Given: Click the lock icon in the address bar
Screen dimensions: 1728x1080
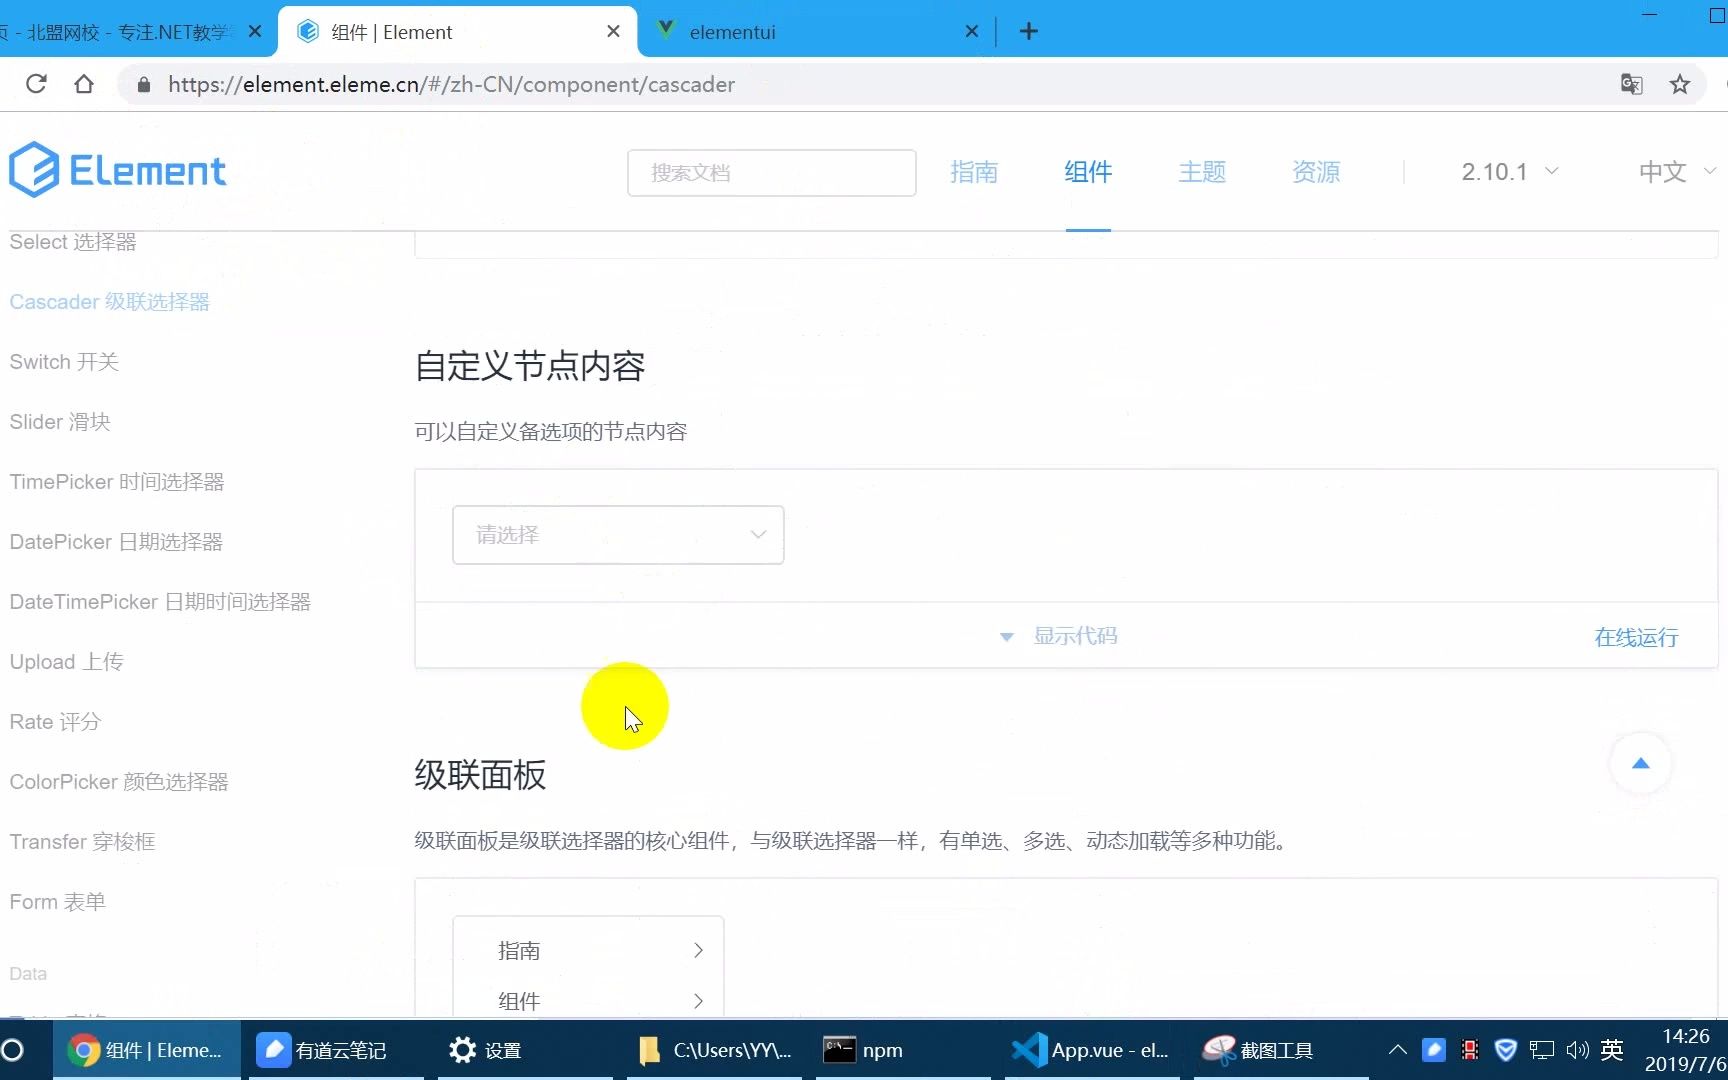Looking at the screenshot, I should coord(144,84).
